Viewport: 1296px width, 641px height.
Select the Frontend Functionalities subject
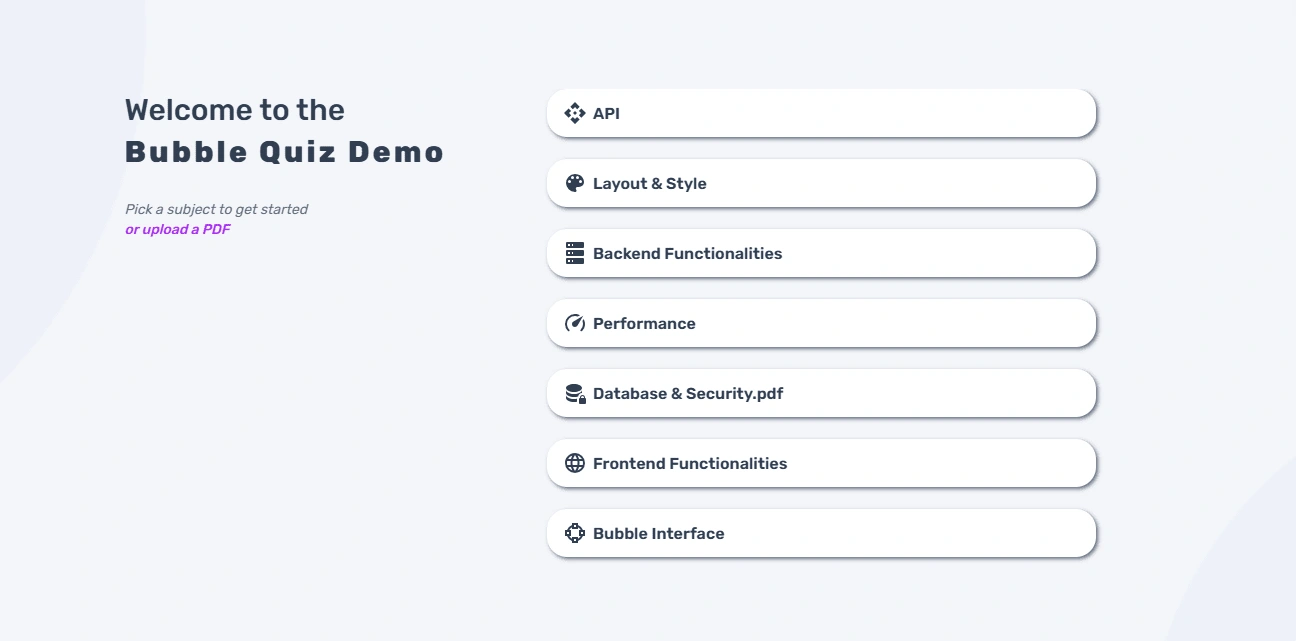pyautogui.click(x=821, y=463)
